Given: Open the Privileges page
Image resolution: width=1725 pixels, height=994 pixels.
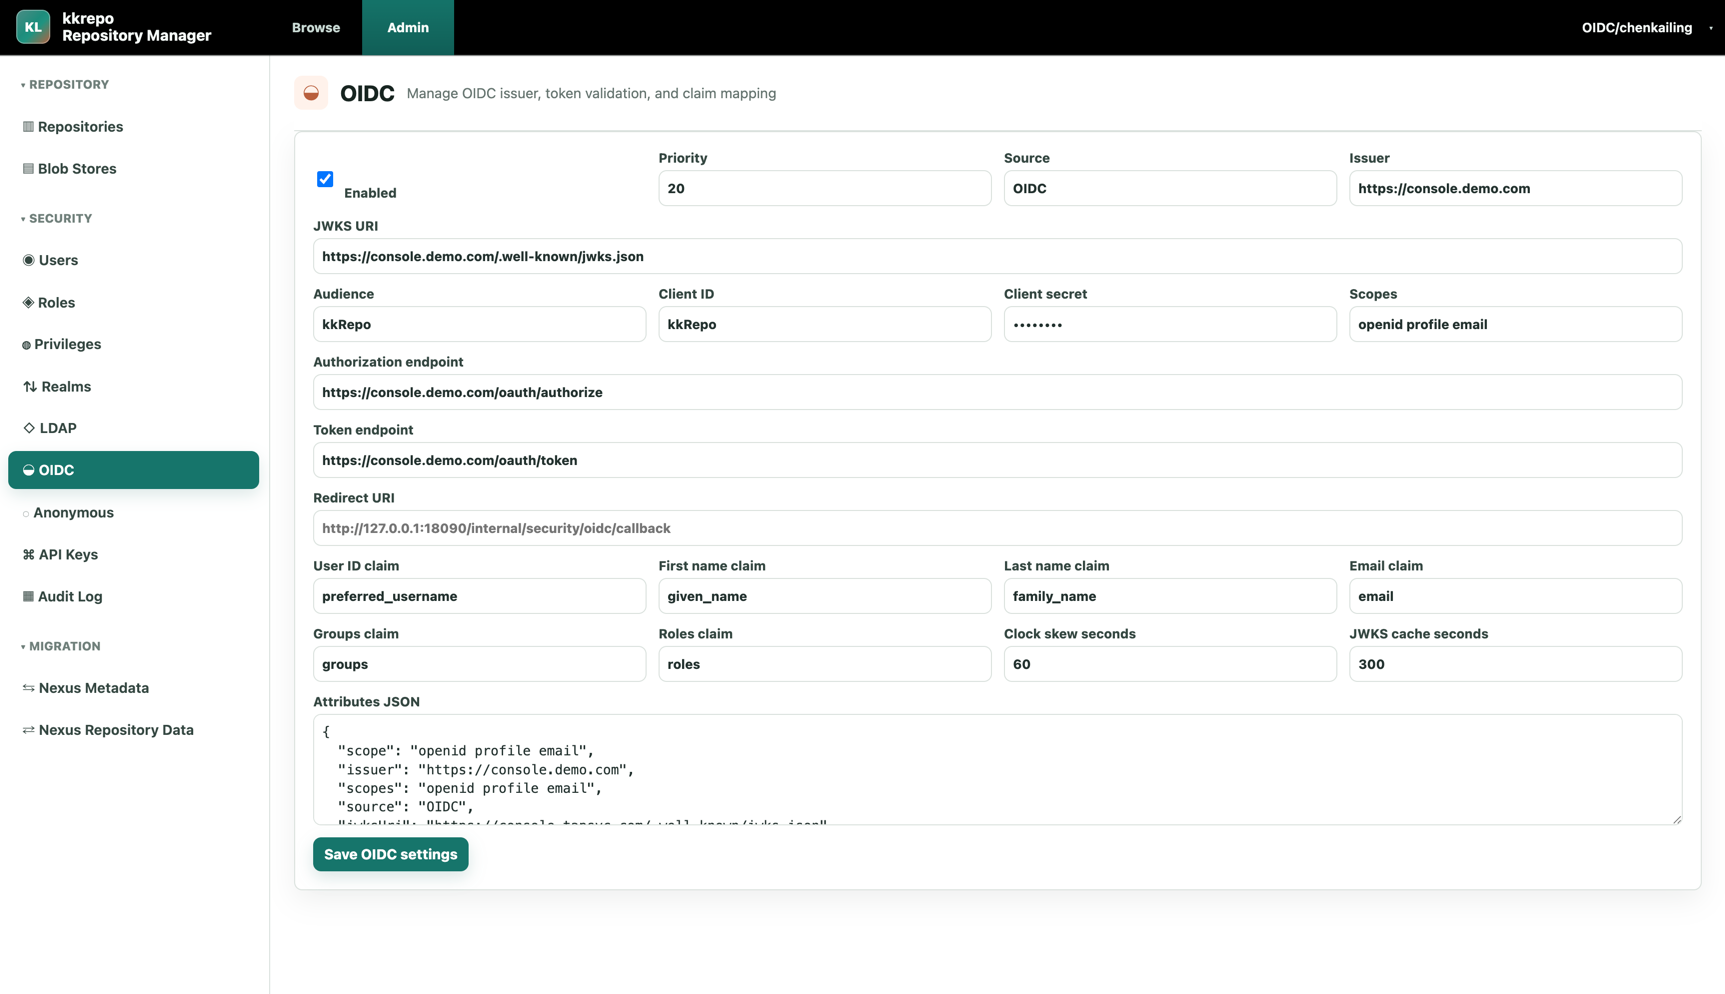Looking at the screenshot, I should [x=133, y=344].
